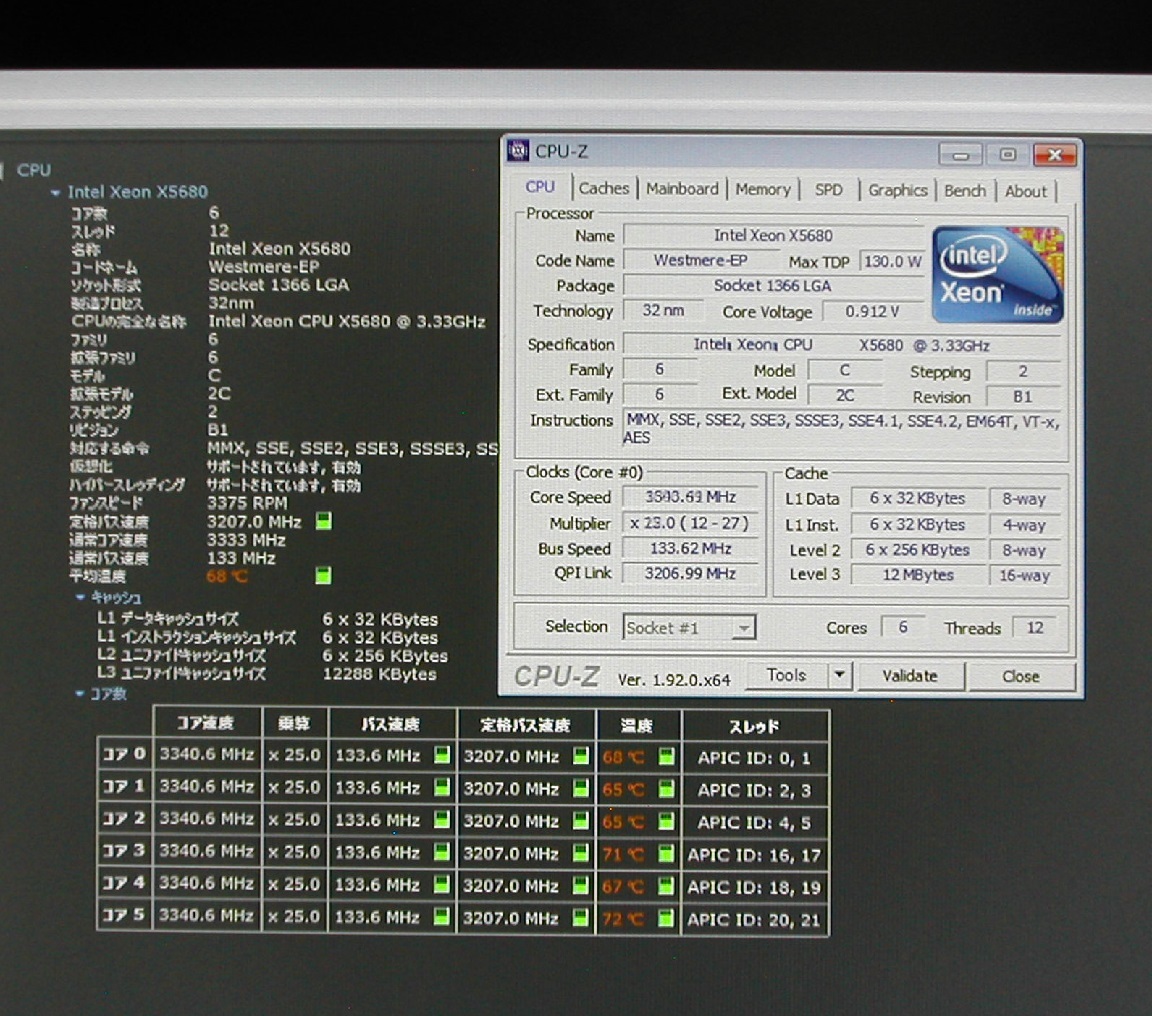Click the 3375 RPM fan speed value
This screenshot has width=1152, height=1016.
click(247, 503)
